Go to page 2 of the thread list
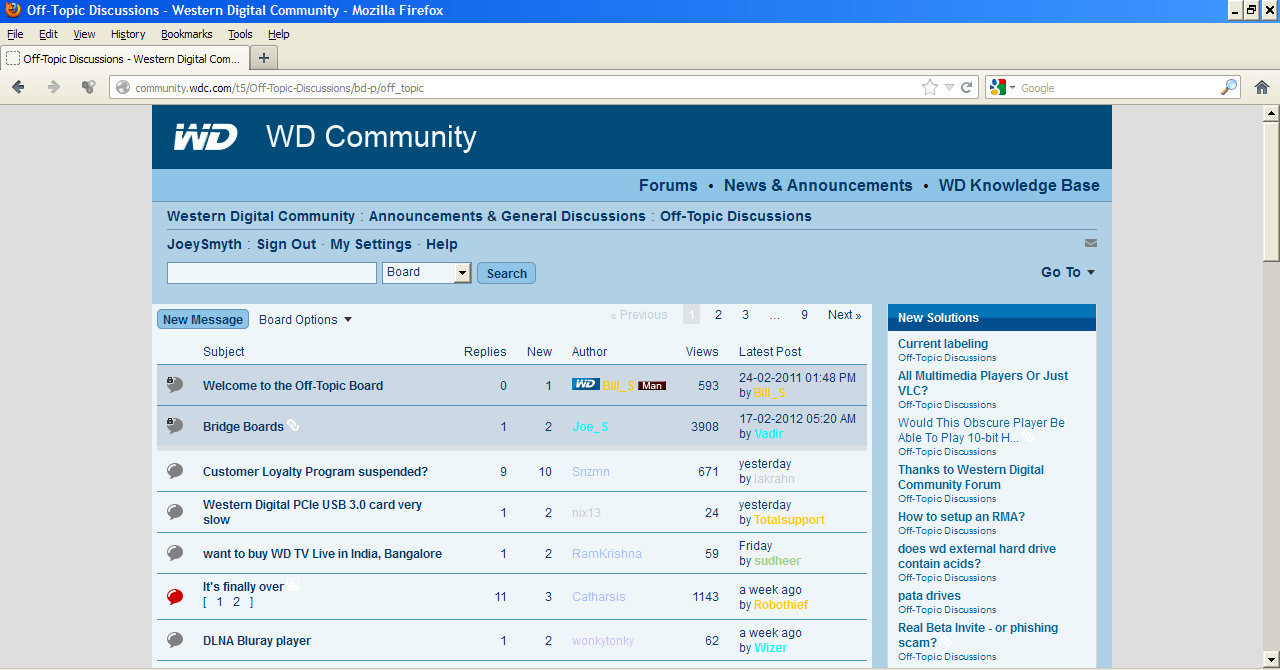 (718, 315)
